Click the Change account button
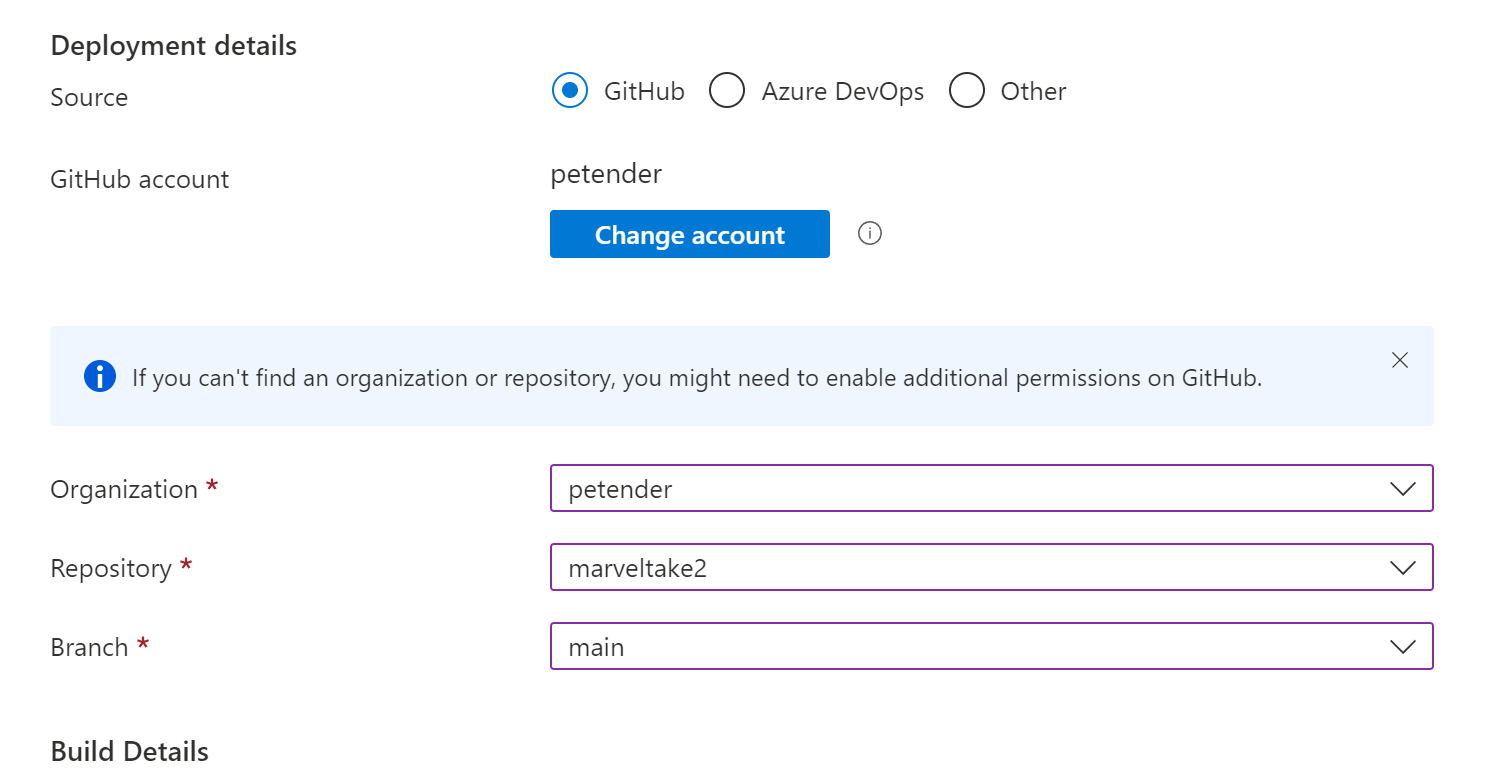Screen dimensions: 1504x768 click(x=689, y=233)
